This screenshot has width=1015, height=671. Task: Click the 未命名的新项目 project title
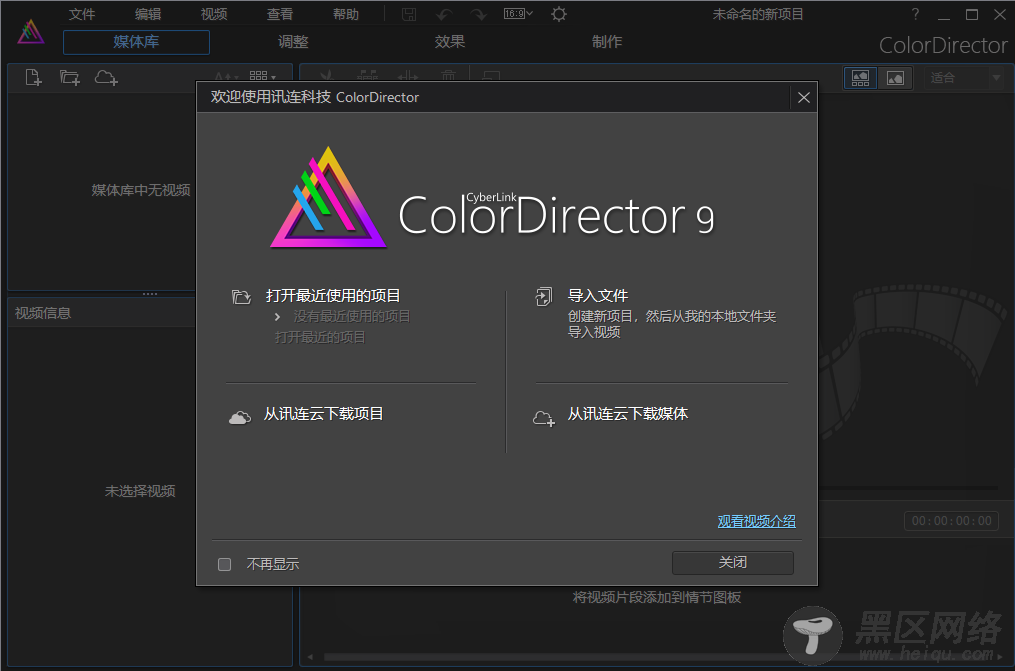click(x=757, y=14)
